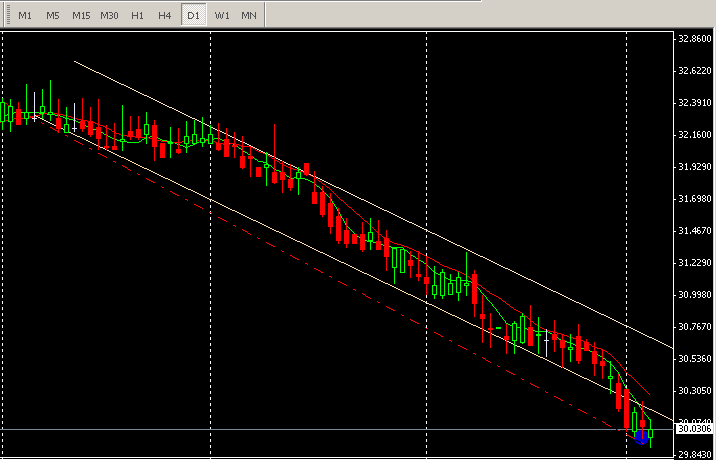Select the M30 timeframe button
The height and width of the screenshot is (460, 716).
point(109,16)
